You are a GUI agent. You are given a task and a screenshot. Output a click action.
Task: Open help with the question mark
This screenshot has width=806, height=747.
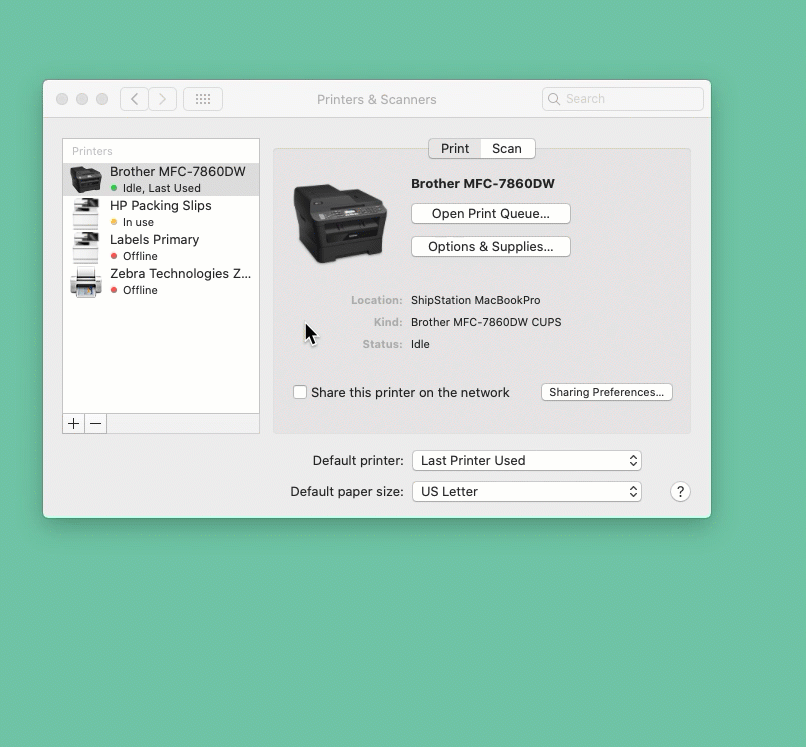click(680, 491)
